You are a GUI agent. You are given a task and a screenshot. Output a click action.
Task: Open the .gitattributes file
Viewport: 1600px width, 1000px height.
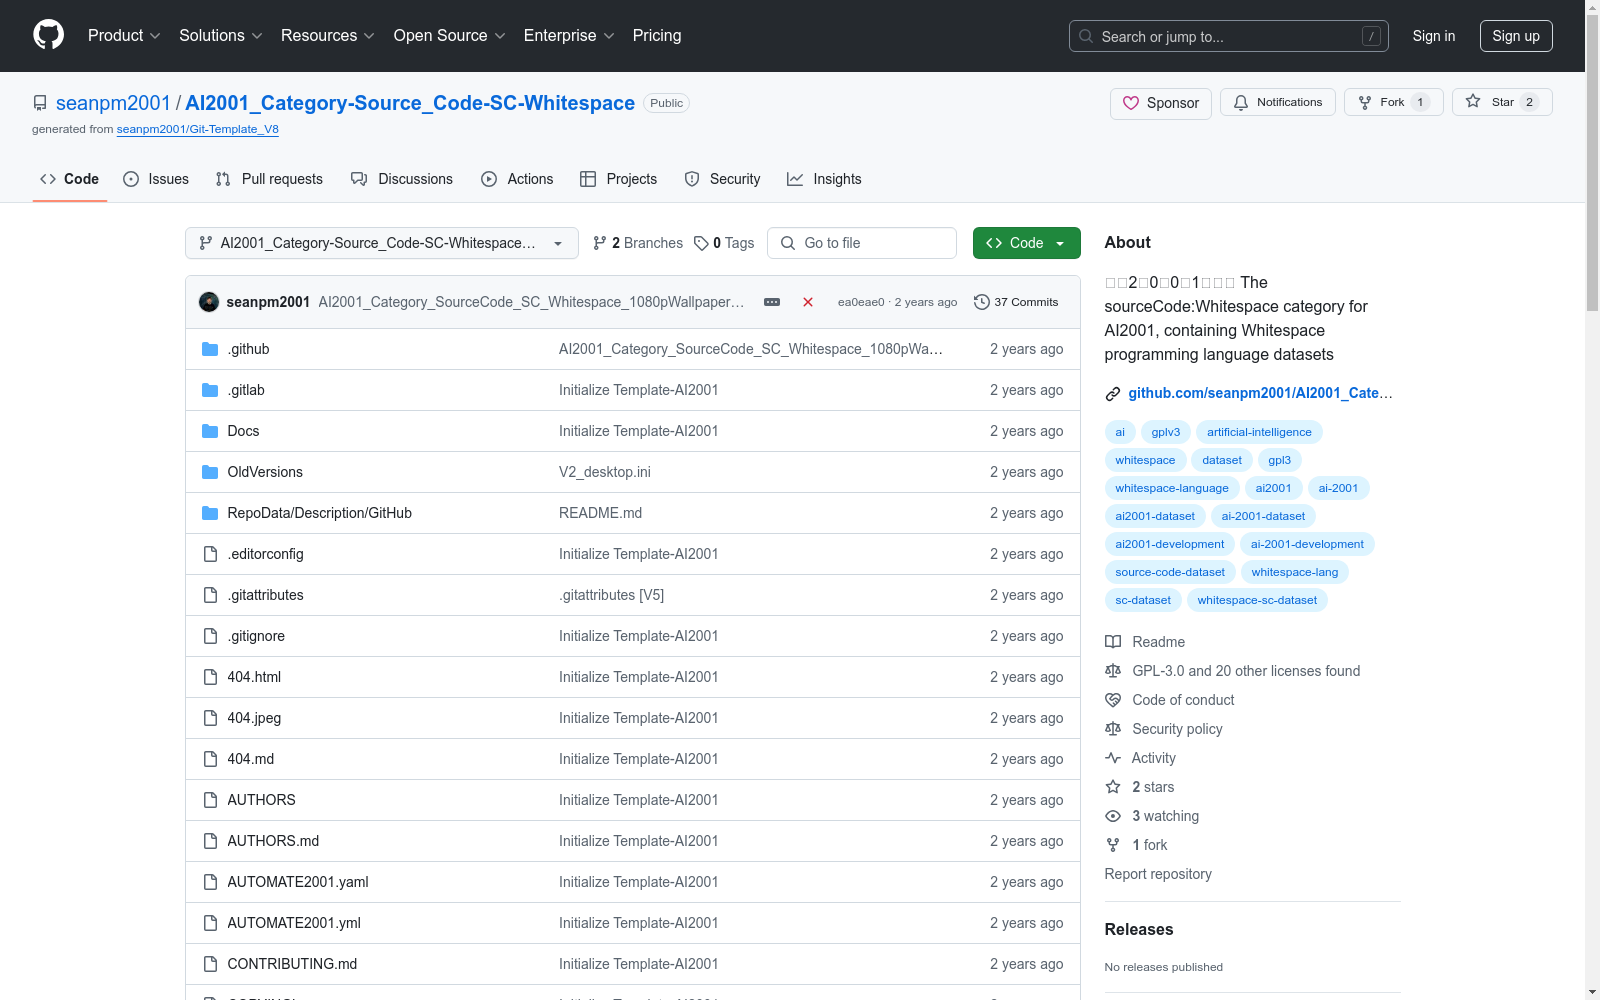[x=265, y=595]
